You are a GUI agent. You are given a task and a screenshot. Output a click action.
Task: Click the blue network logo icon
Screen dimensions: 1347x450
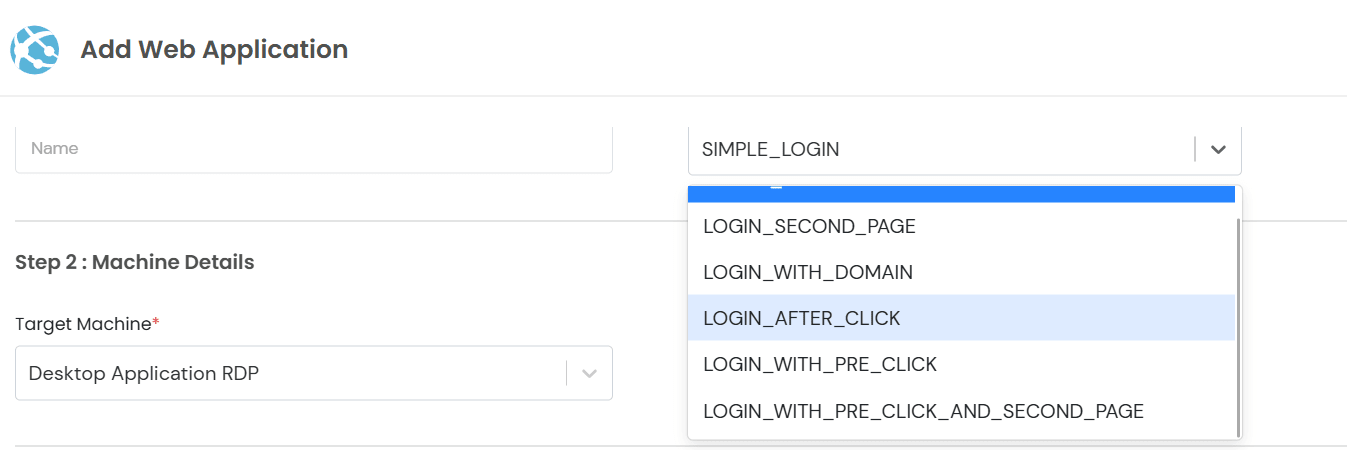click(x=36, y=49)
